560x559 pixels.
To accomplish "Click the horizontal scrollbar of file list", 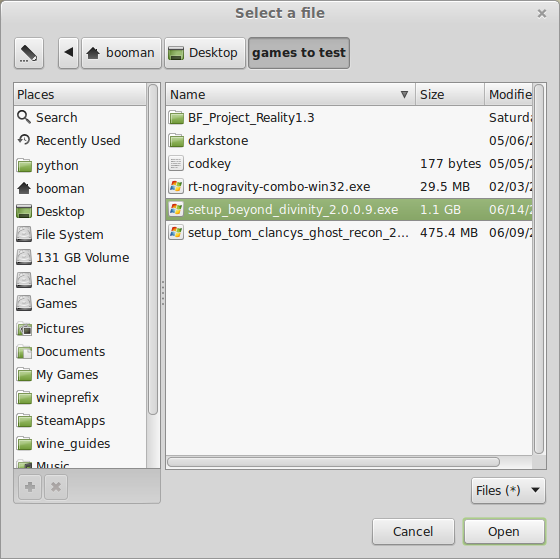I will pyautogui.click(x=333, y=462).
